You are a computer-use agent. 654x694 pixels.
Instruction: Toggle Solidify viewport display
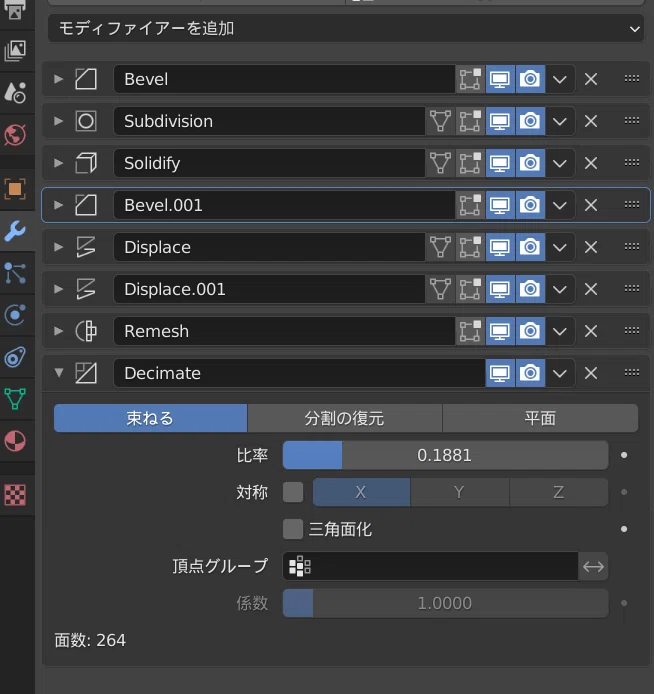(x=500, y=163)
